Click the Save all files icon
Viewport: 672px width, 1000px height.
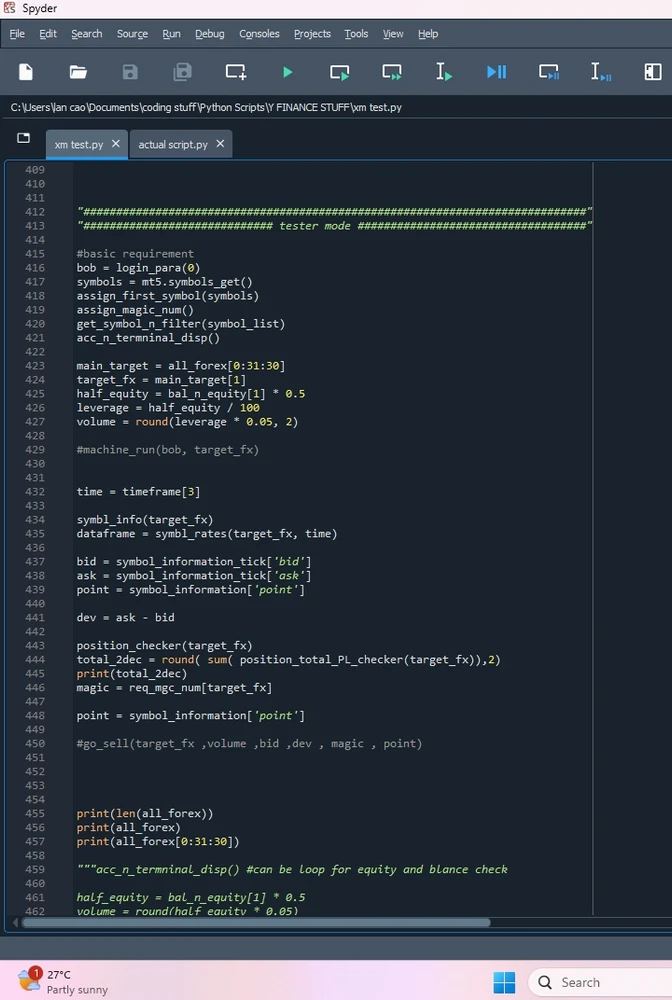tap(182, 72)
